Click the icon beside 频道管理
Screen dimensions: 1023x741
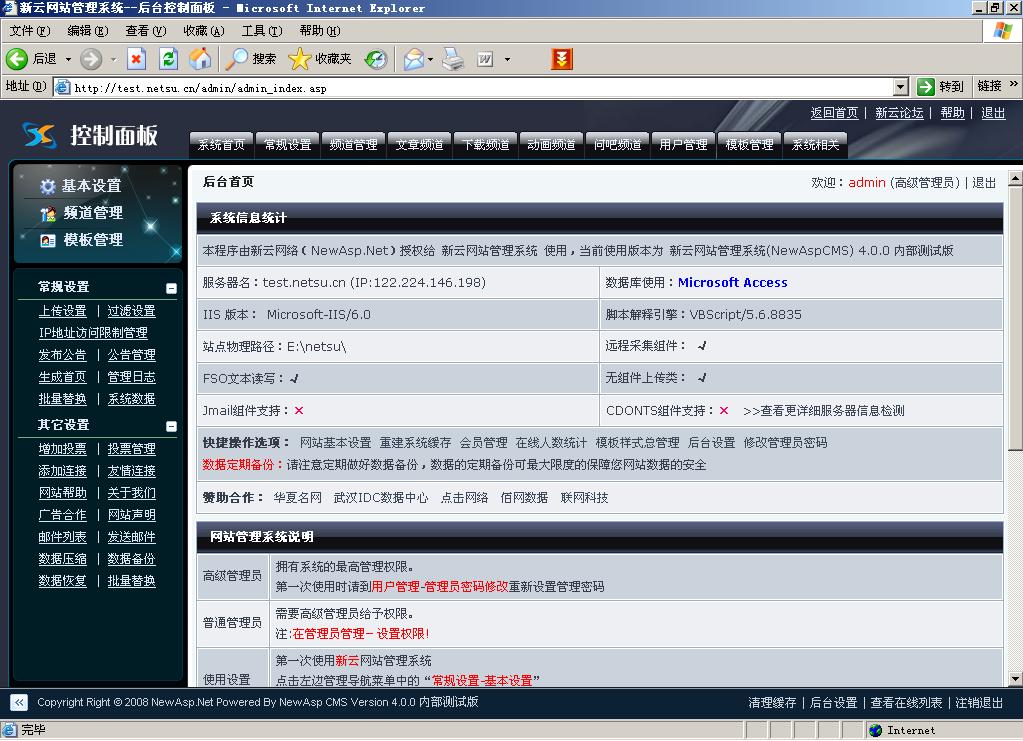[48, 213]
